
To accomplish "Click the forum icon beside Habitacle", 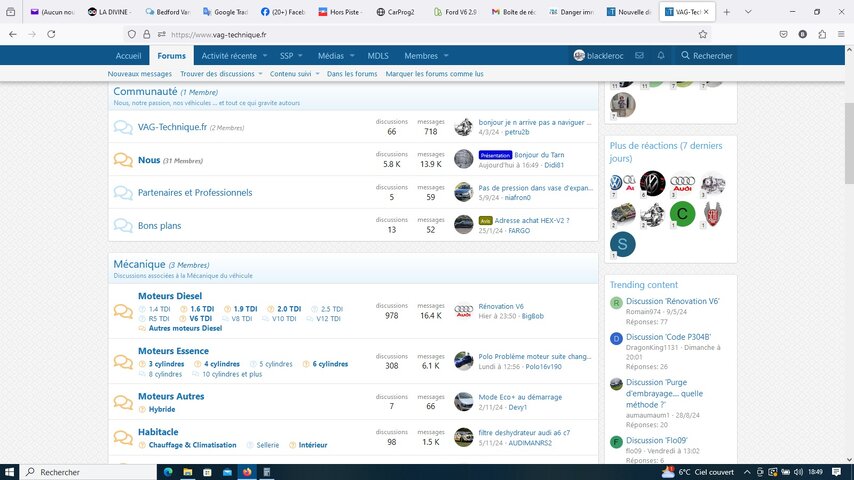I will tap(123, 438).
